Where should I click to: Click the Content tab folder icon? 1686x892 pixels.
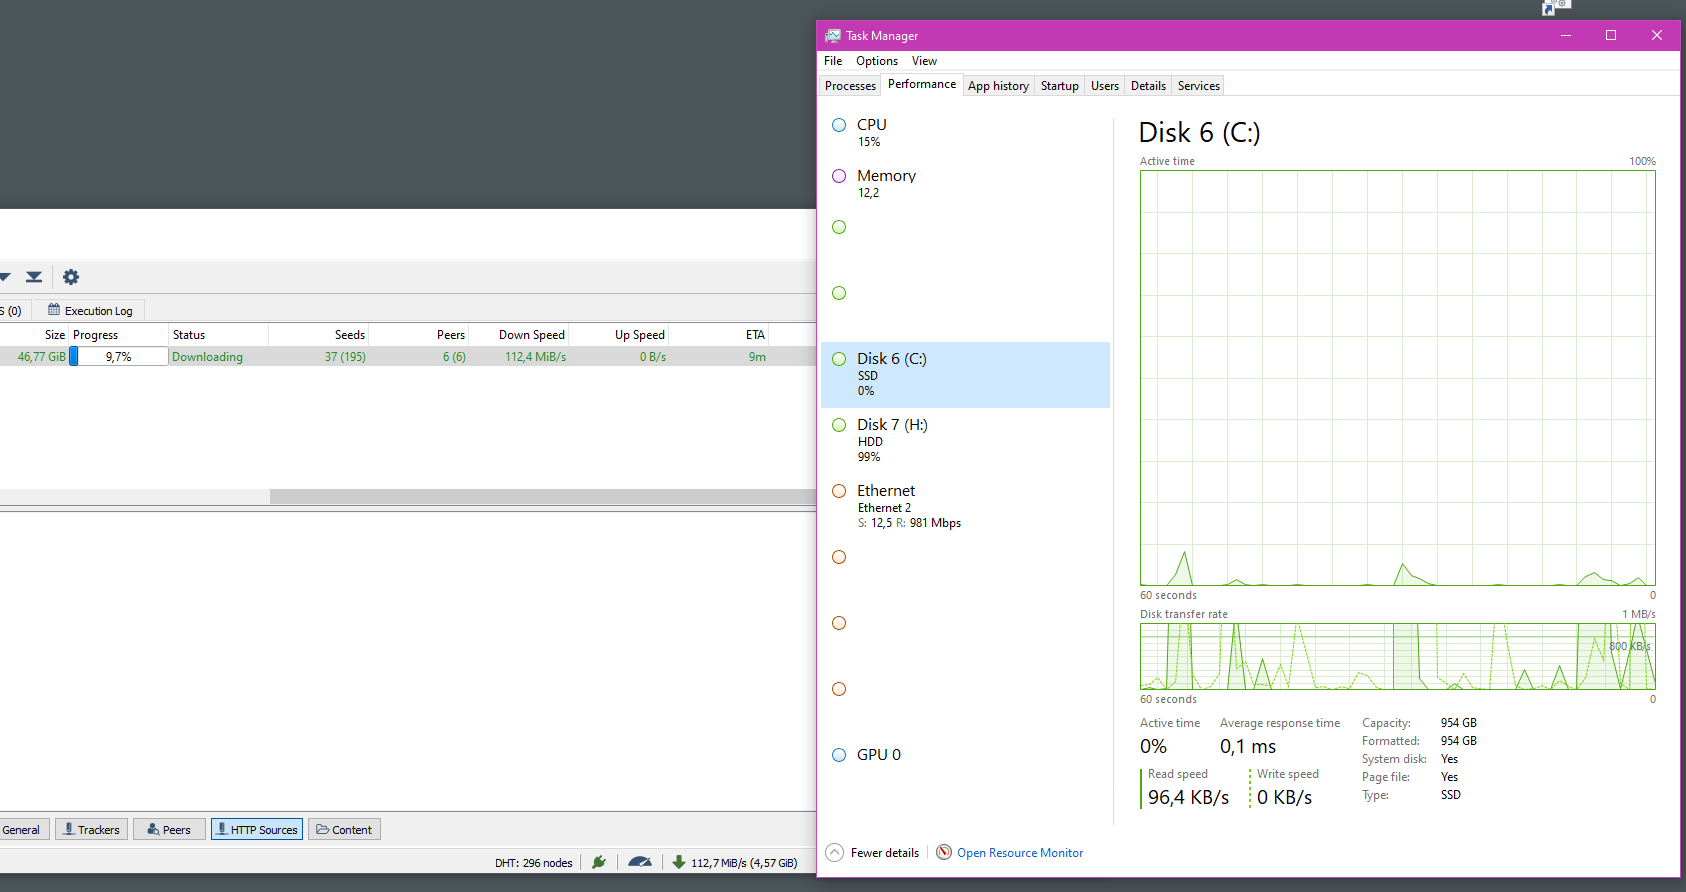[323, 829]
